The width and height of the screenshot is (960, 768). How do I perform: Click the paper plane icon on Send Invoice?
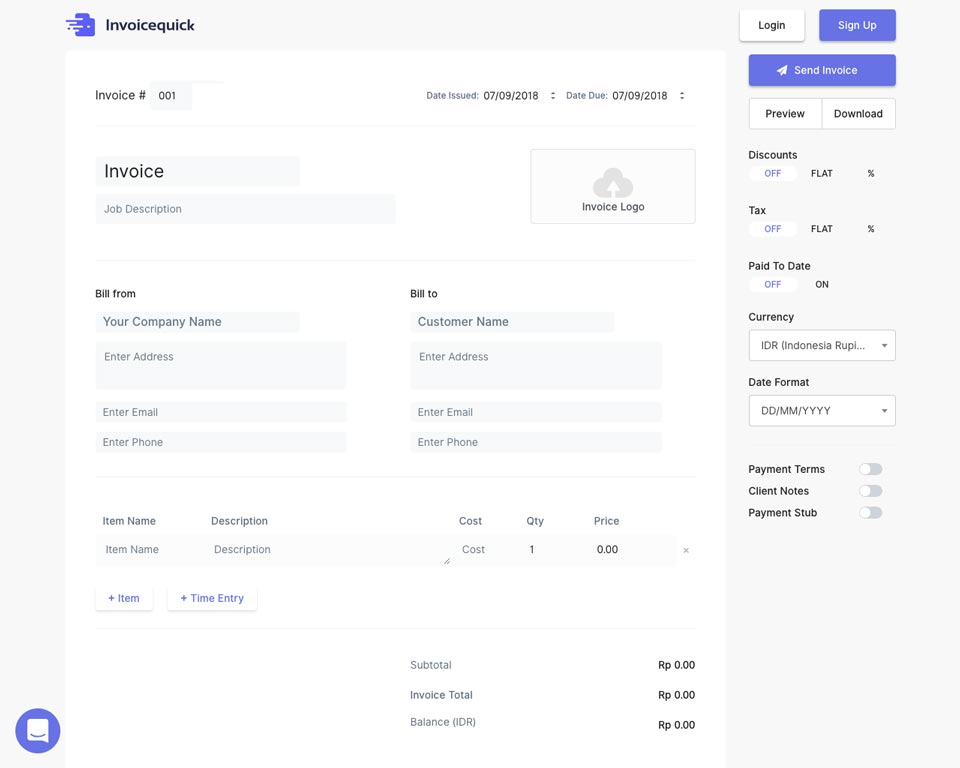(782, 70)
